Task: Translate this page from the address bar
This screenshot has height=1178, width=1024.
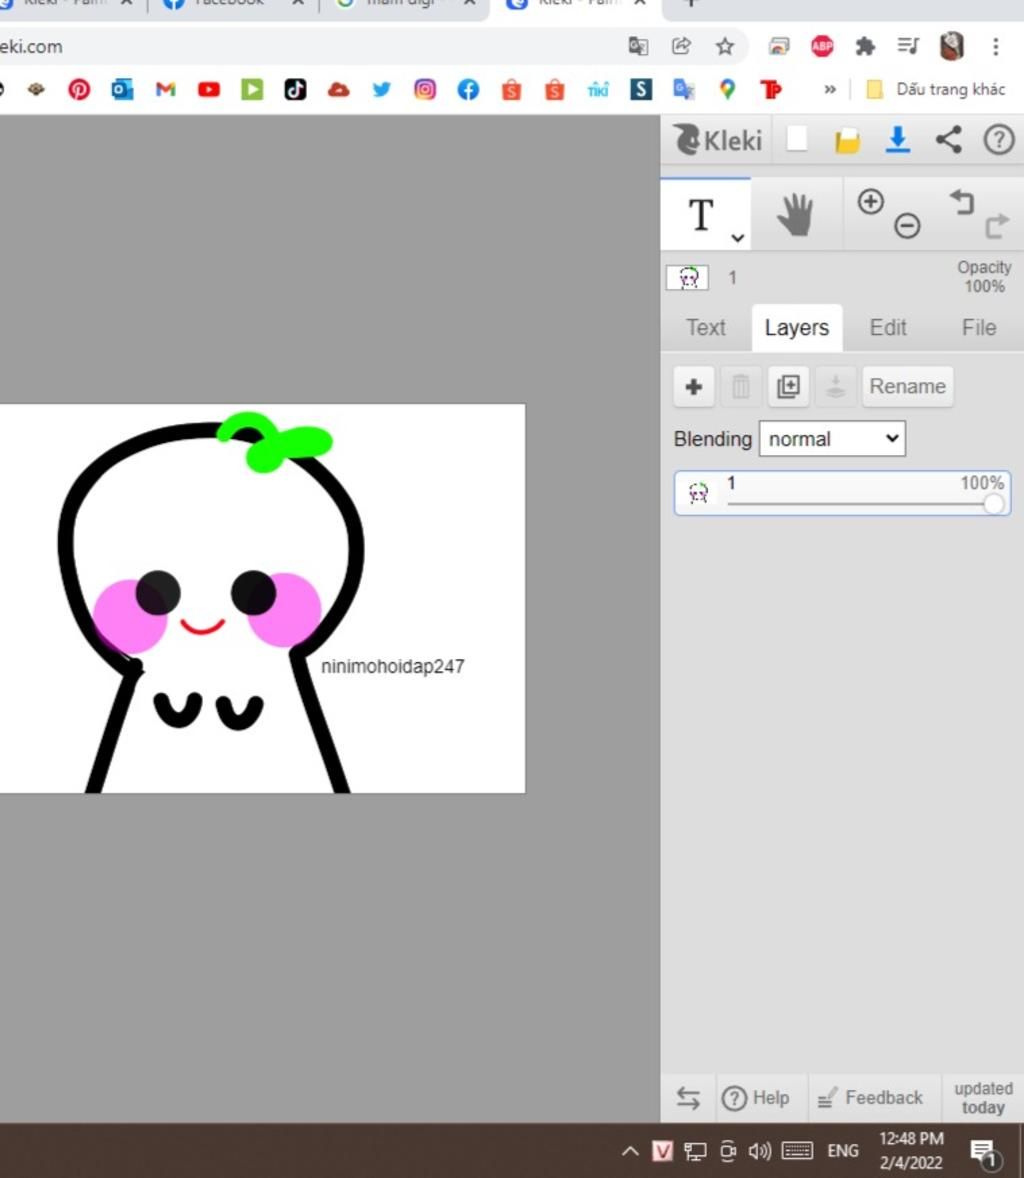Action: point(638,47)
